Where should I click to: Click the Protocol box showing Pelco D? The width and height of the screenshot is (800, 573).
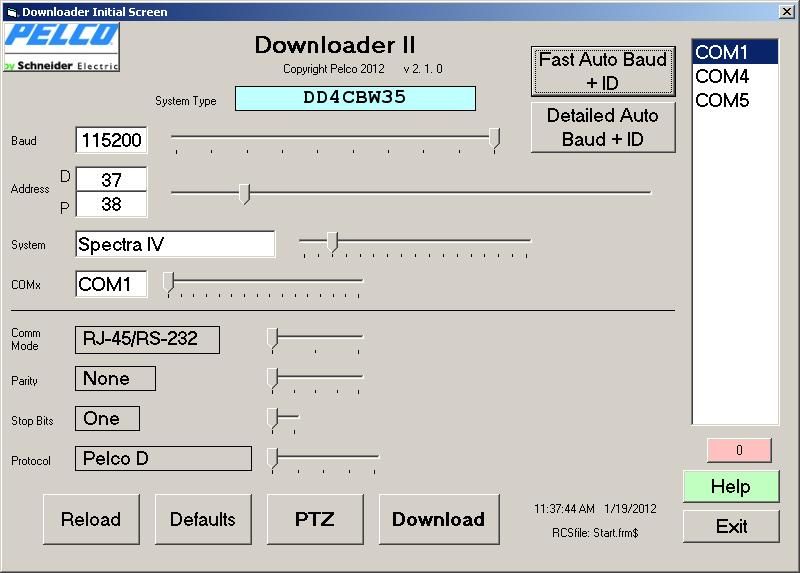[163, 458]
